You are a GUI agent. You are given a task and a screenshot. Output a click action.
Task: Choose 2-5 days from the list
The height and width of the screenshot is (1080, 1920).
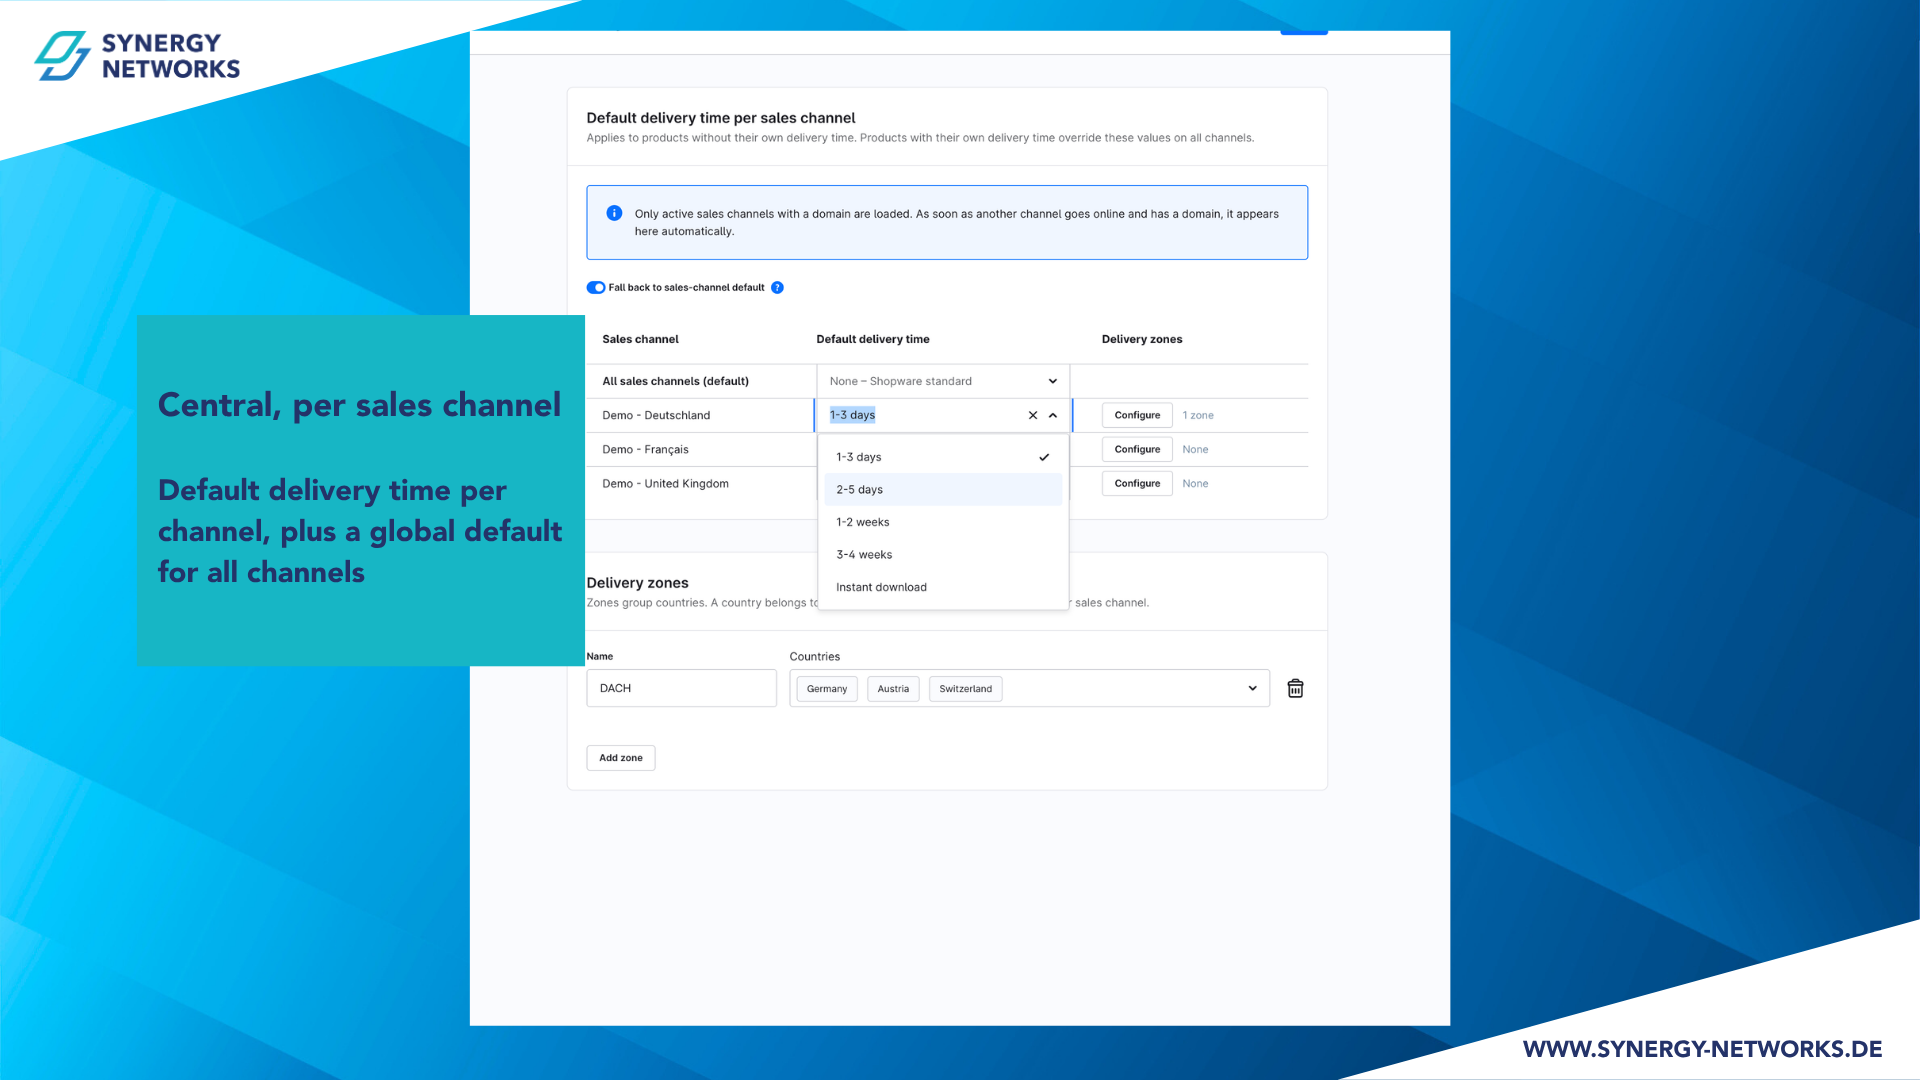point(943,490)
